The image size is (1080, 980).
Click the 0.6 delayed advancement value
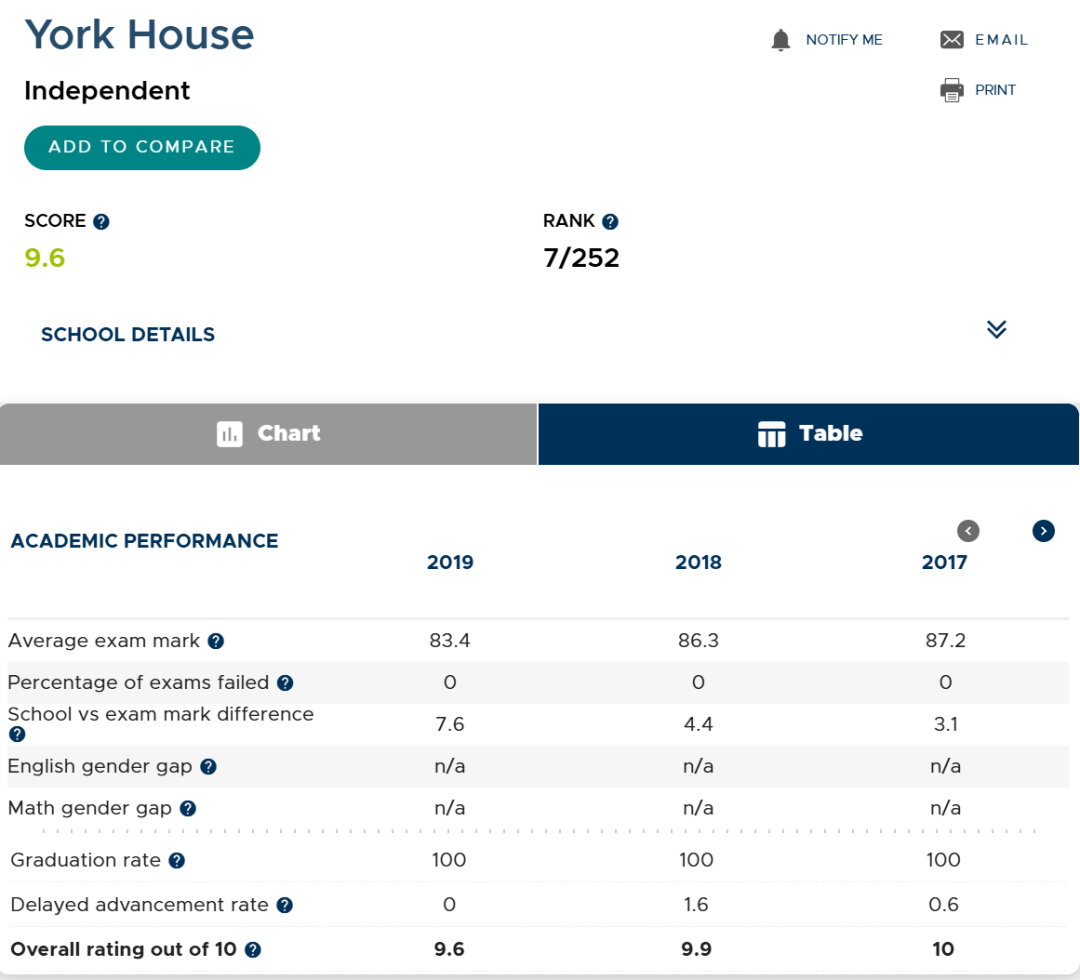click(x=943, y=904)
